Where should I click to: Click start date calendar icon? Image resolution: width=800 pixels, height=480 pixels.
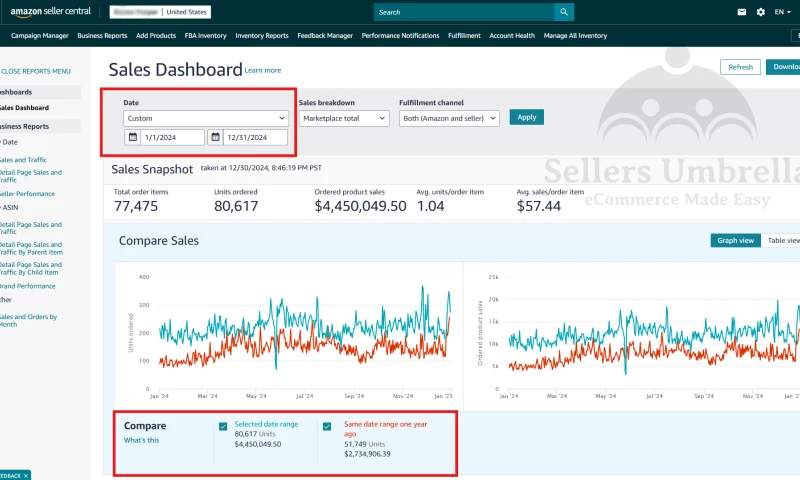(132, 138)
